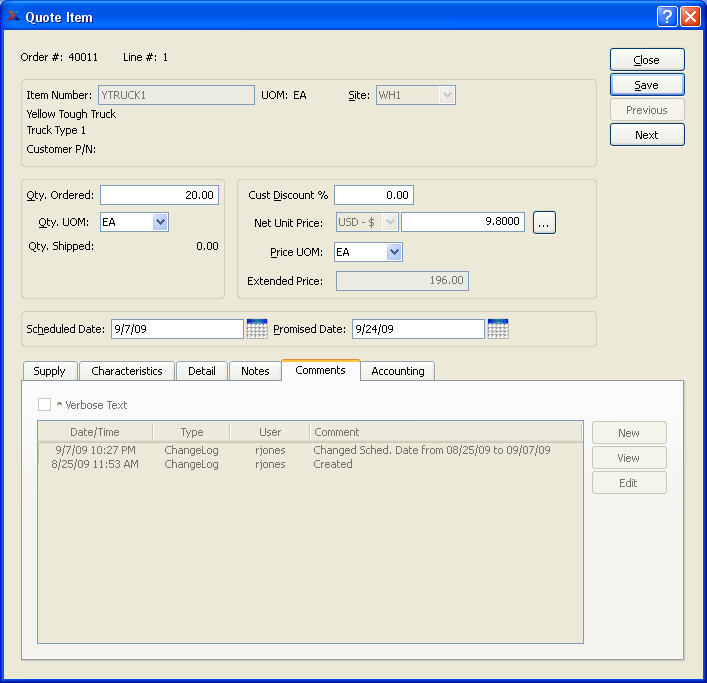Click the ellipsis price list button
The height and width of the screenshot is (683, 707).
tap(544, 223)
